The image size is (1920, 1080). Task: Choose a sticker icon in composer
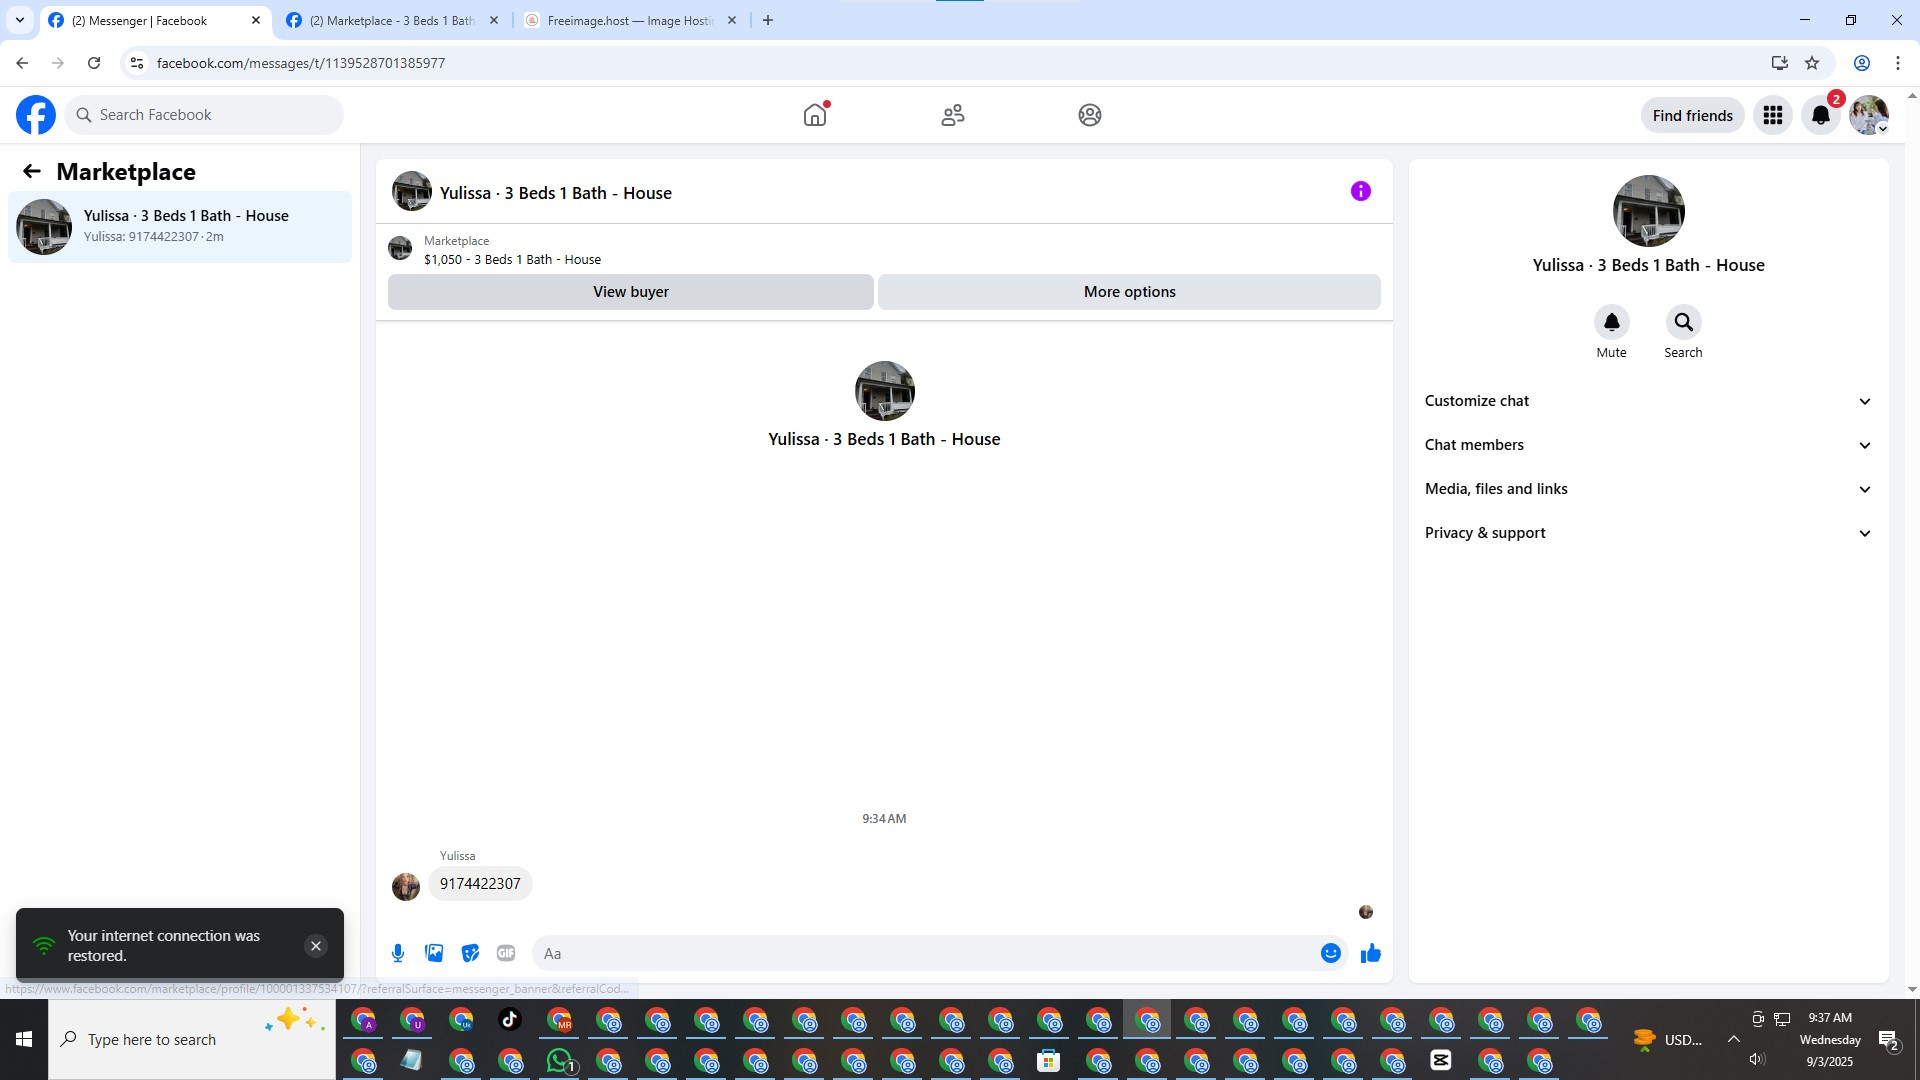pyautogui.click(x=470, y=953)
